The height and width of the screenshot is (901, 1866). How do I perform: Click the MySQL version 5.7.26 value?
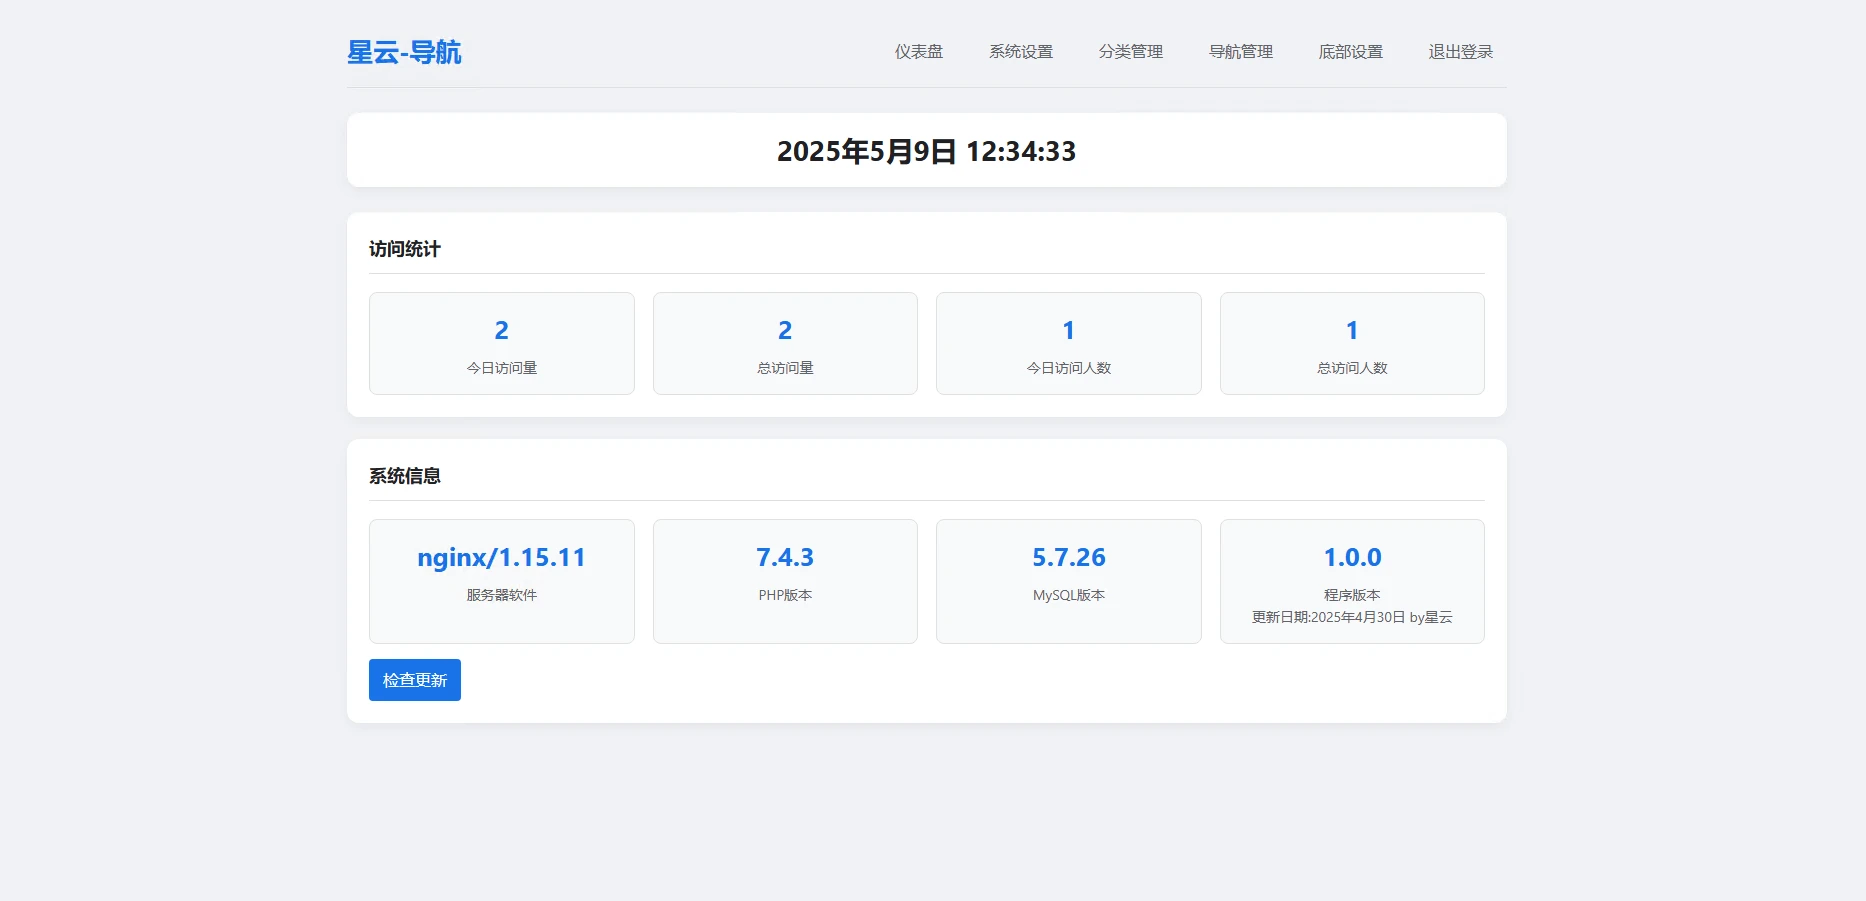click(x=1069, y=557)
